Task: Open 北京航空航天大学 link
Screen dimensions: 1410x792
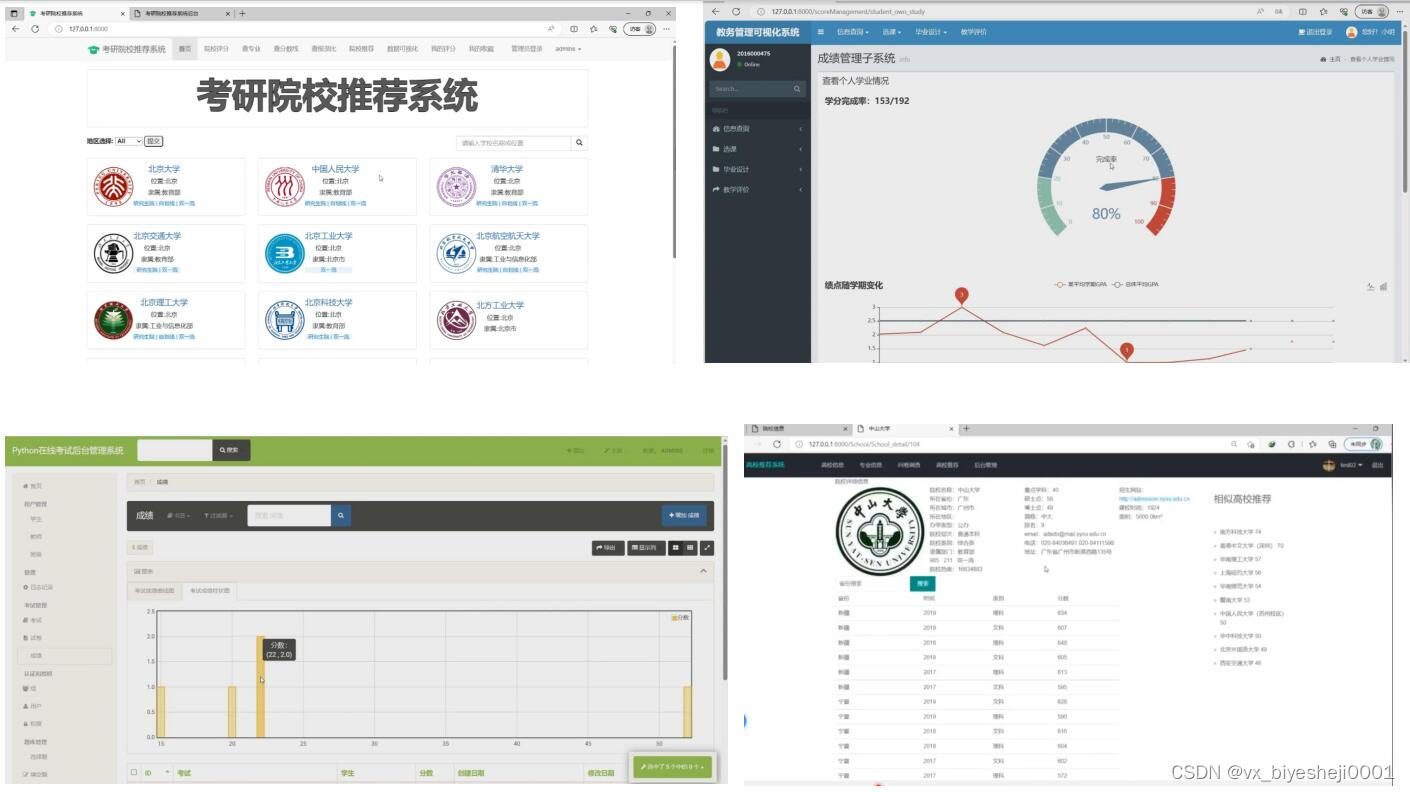Action: click(x=507, y=236)
